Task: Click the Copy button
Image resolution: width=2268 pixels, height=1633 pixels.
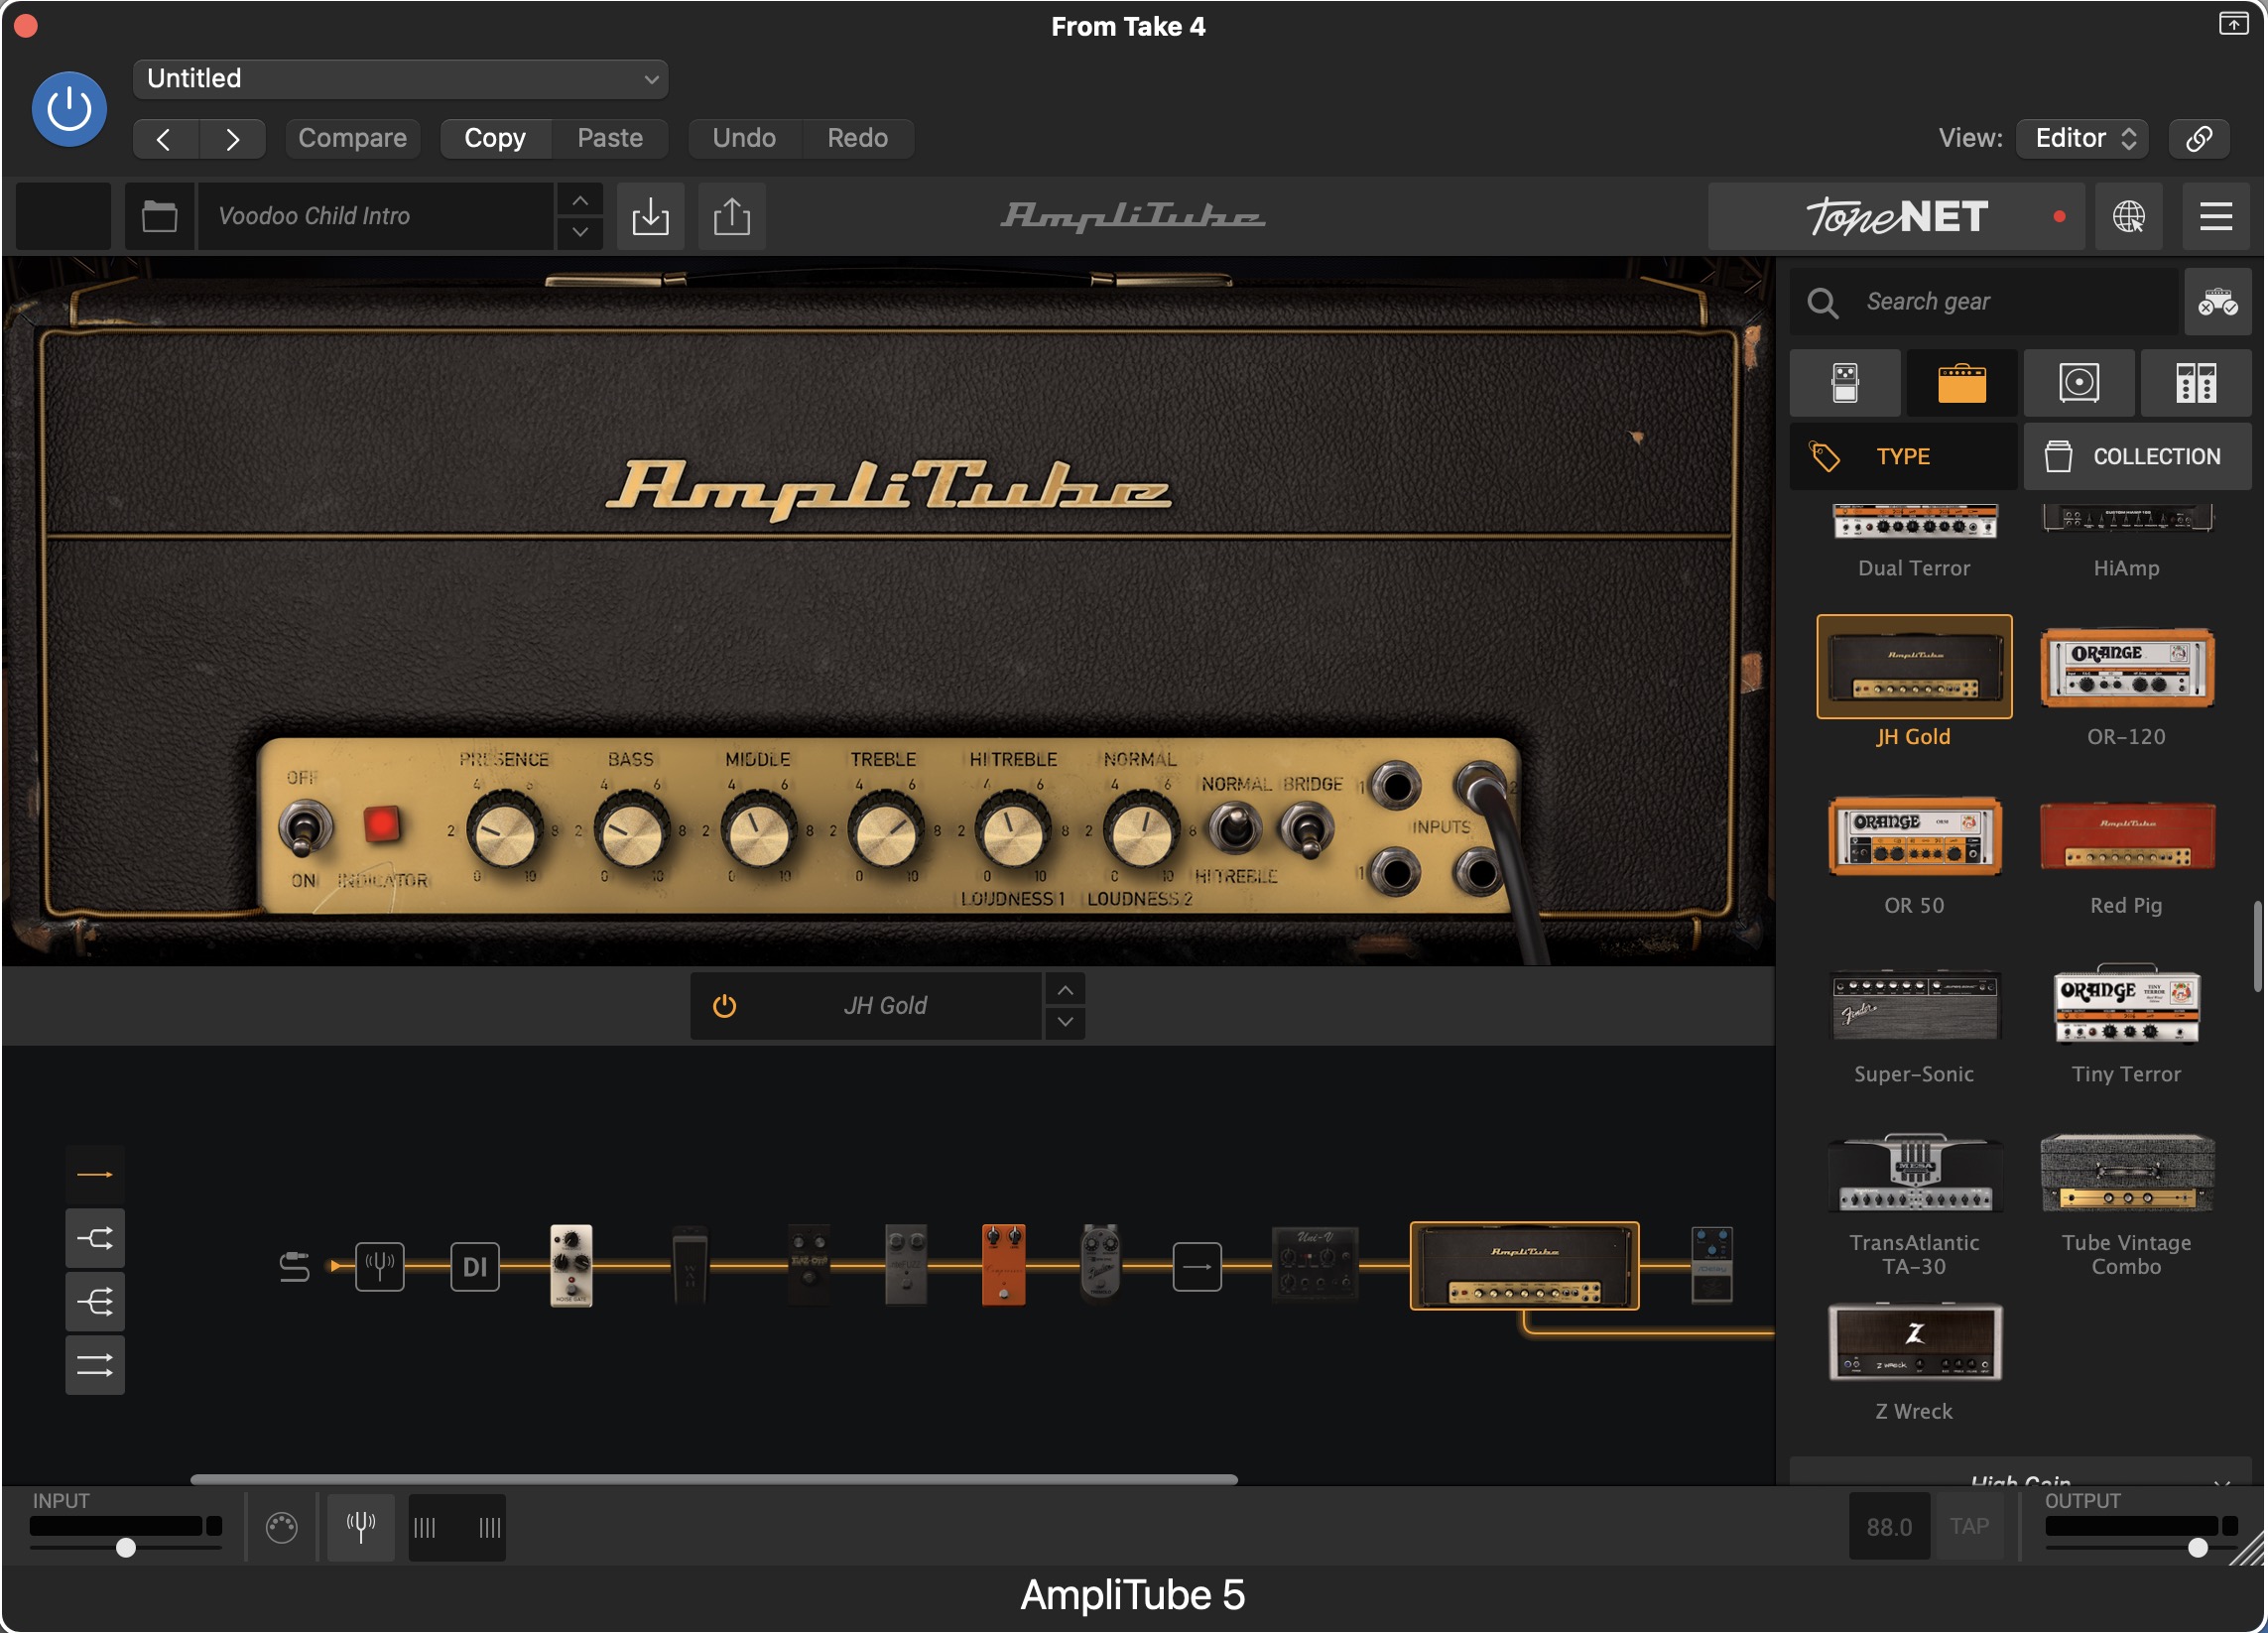Action: tap(495, 138)
